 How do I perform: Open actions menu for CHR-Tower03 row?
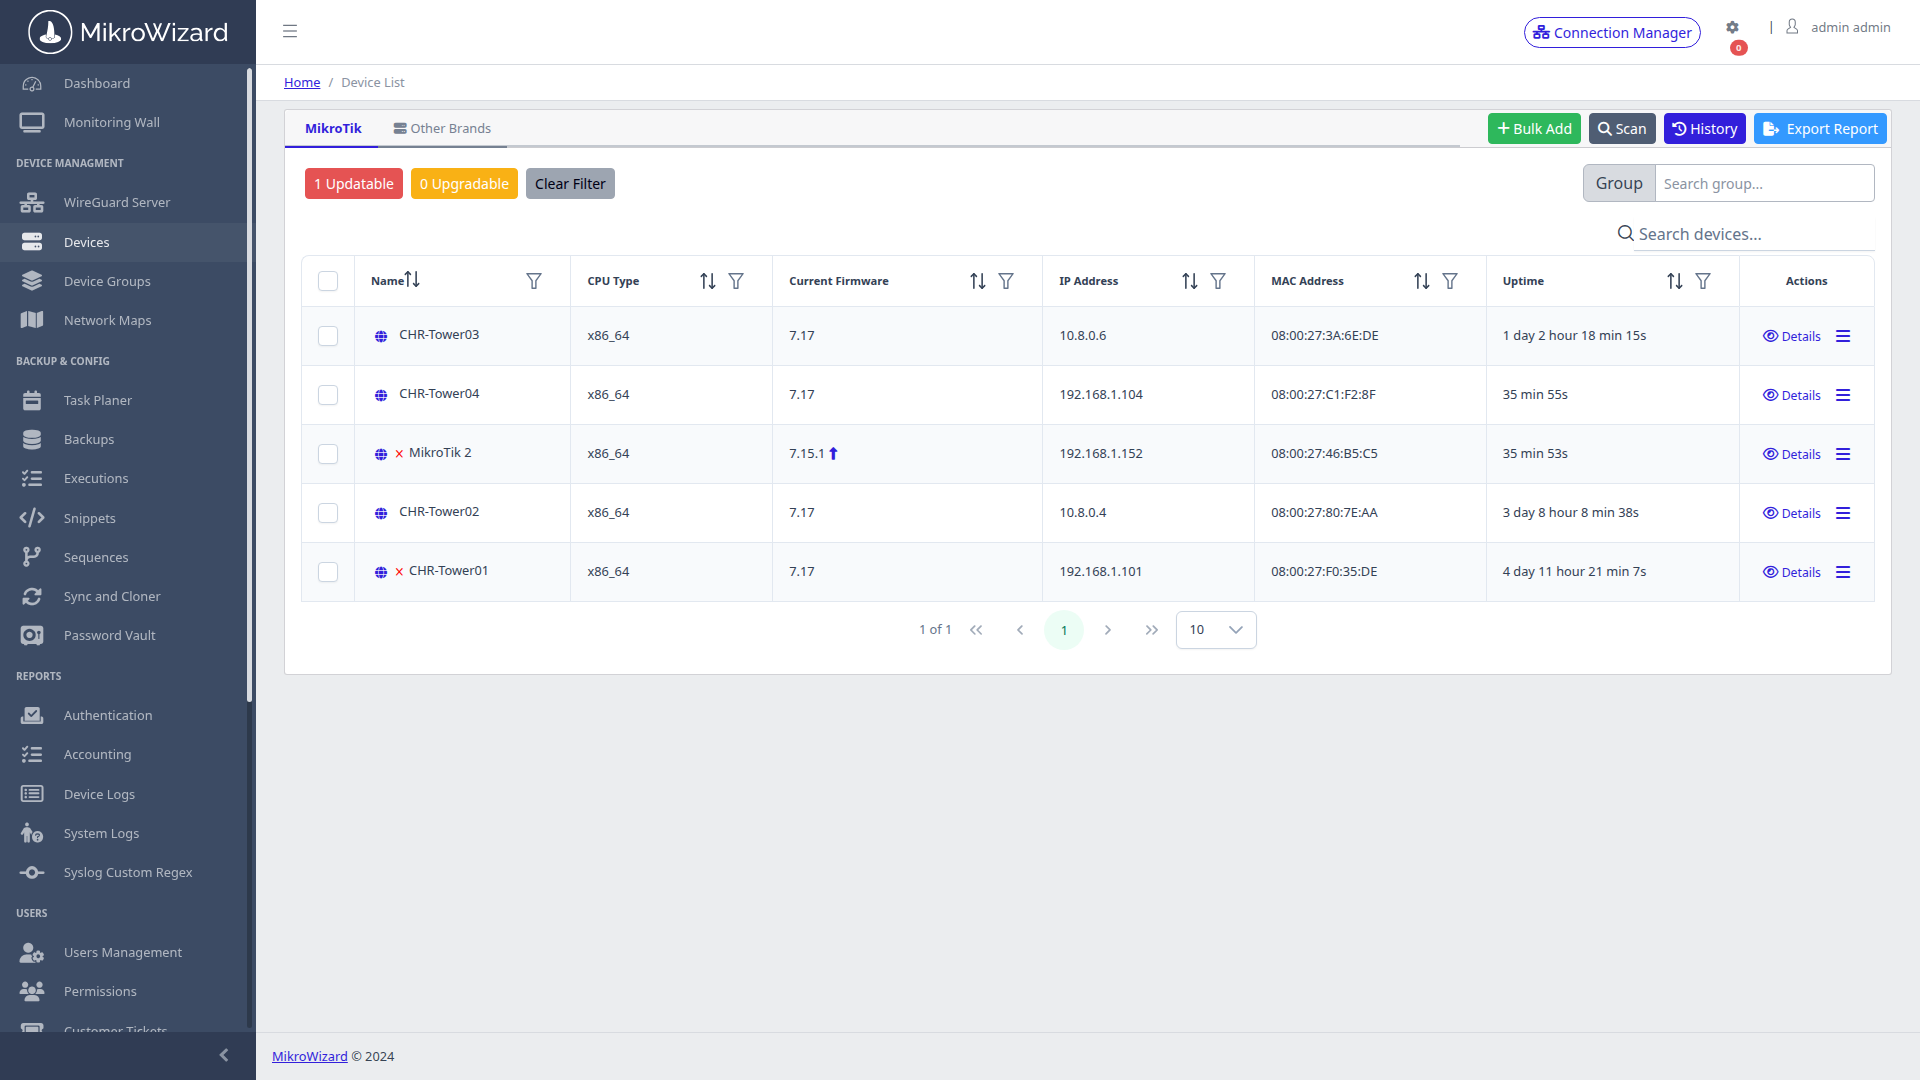[x=1843, y=336]
